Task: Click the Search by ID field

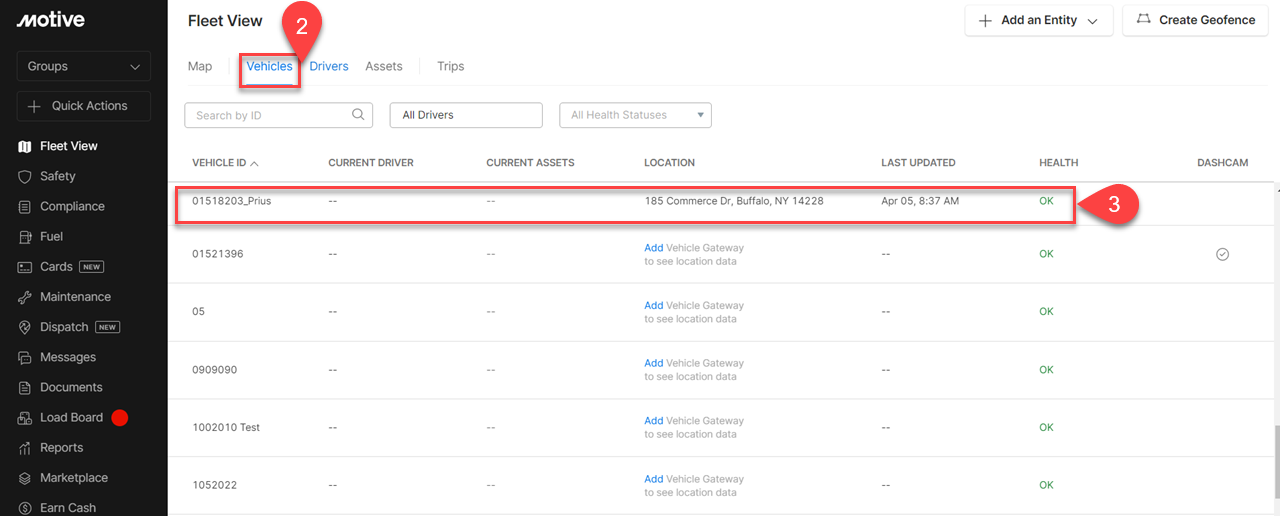Action: 270,115
